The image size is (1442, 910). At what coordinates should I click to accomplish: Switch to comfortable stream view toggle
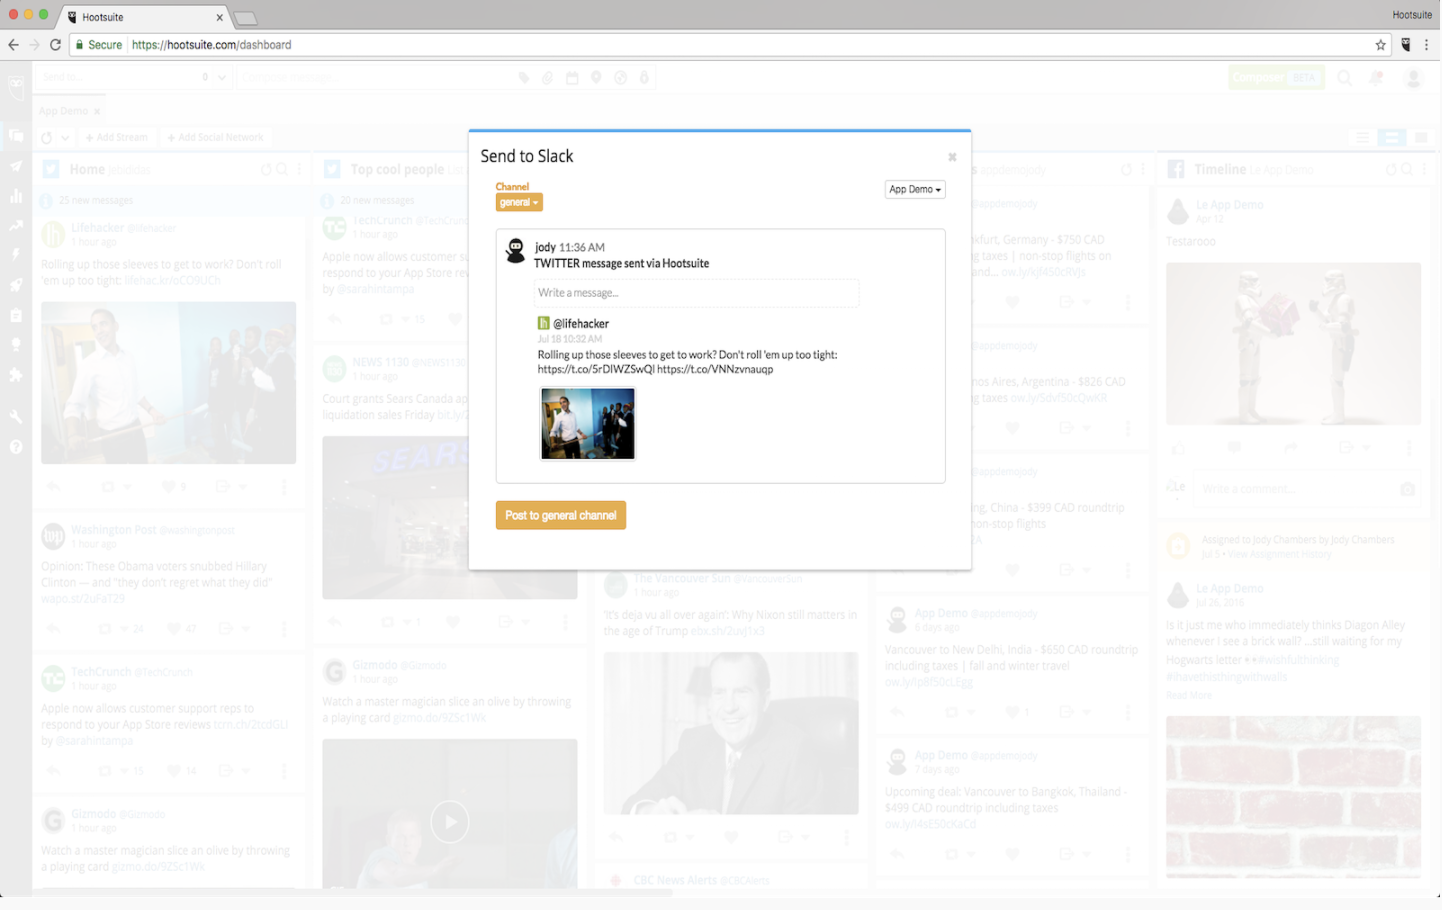click(1420, 138)
